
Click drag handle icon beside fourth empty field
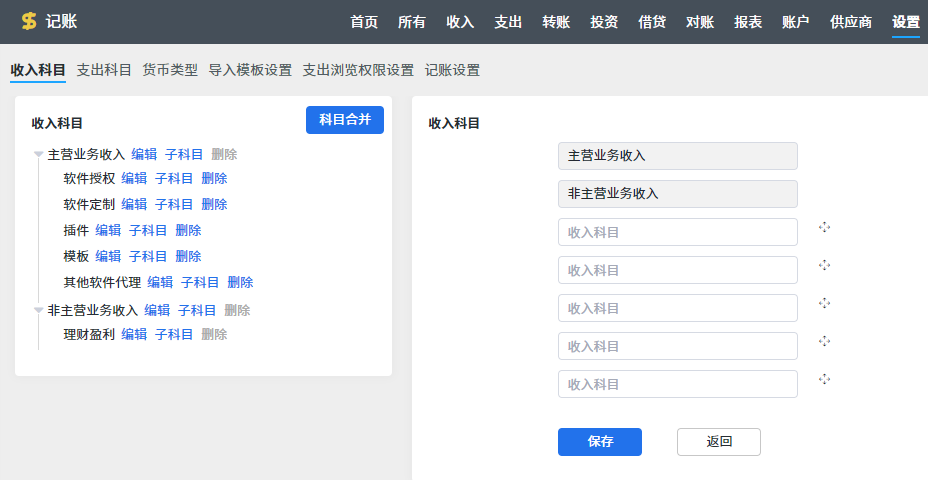coord(824,341)
